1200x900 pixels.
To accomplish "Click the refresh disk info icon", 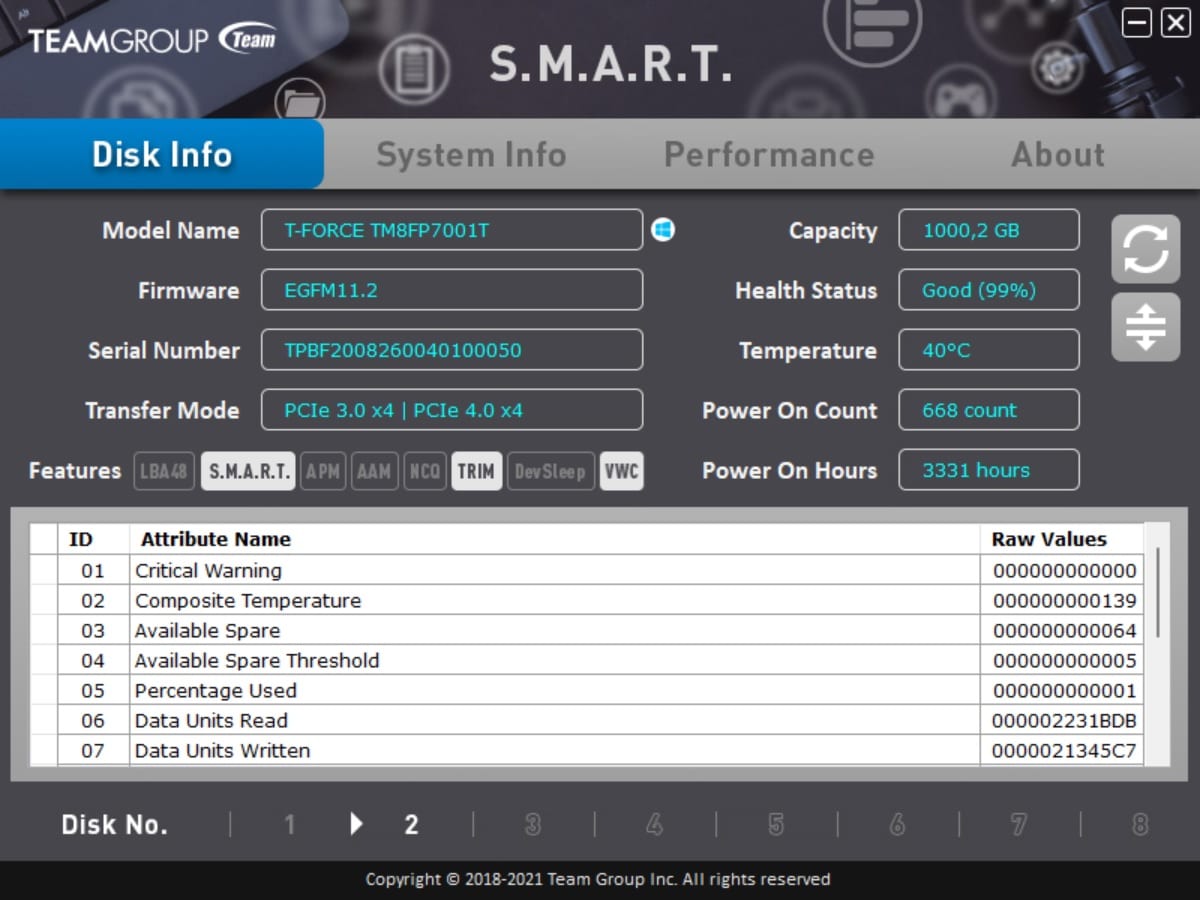I will tap(1145, 249).
